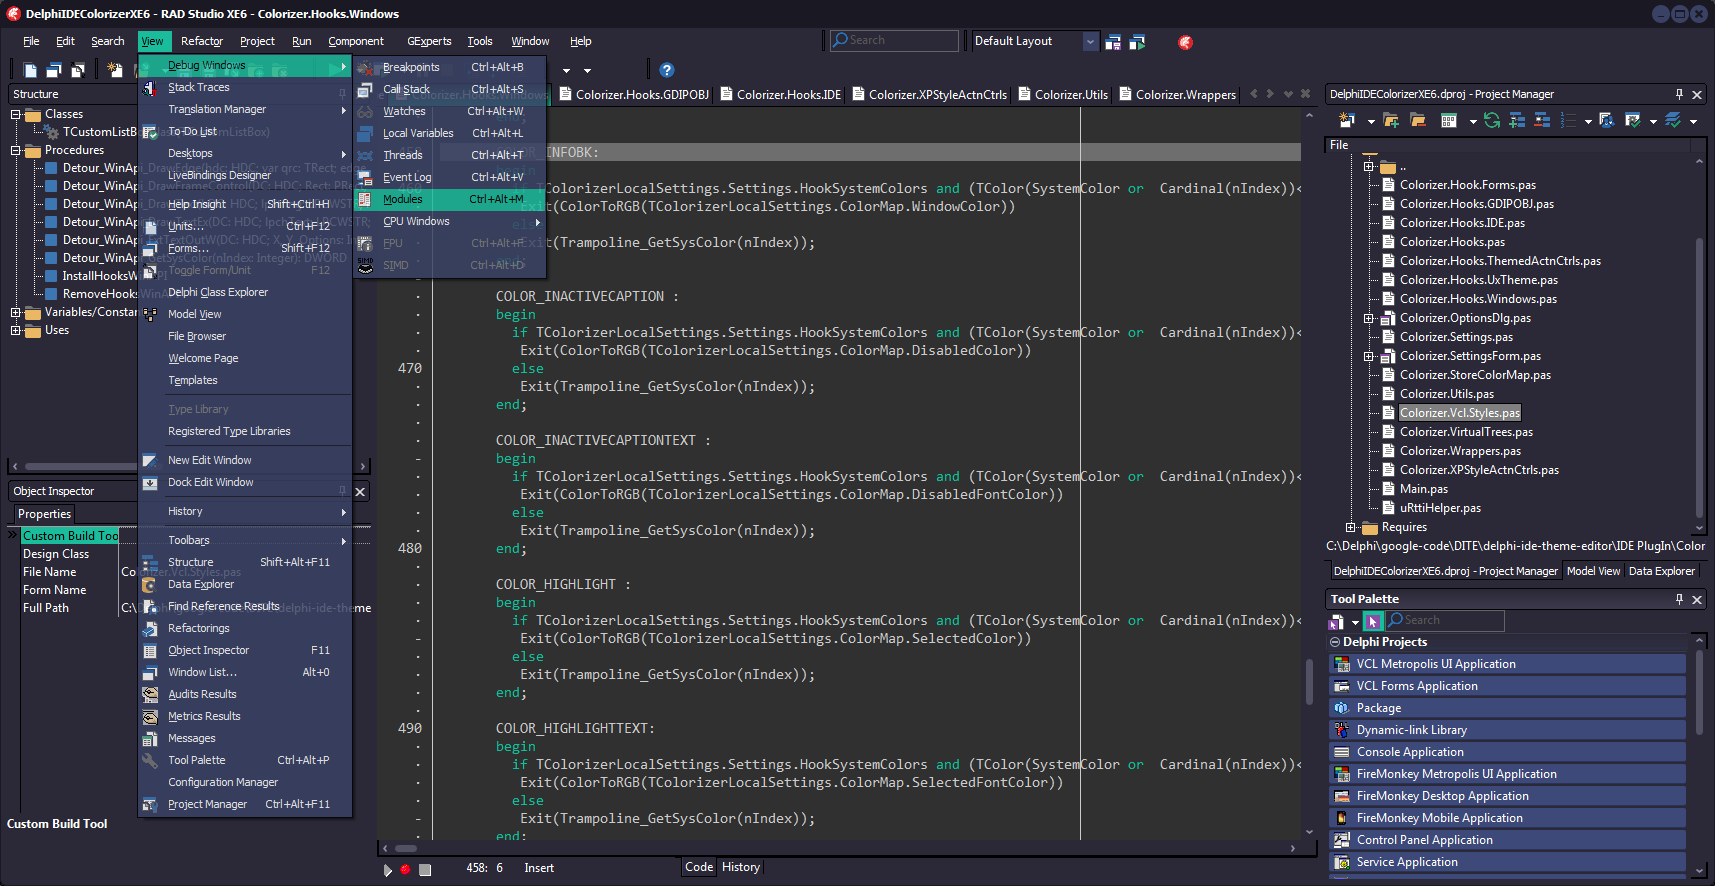Viewport: 1715px width, 886px height.
Task: Switch to History tab below the editor
Action: [x=741, y=868]
